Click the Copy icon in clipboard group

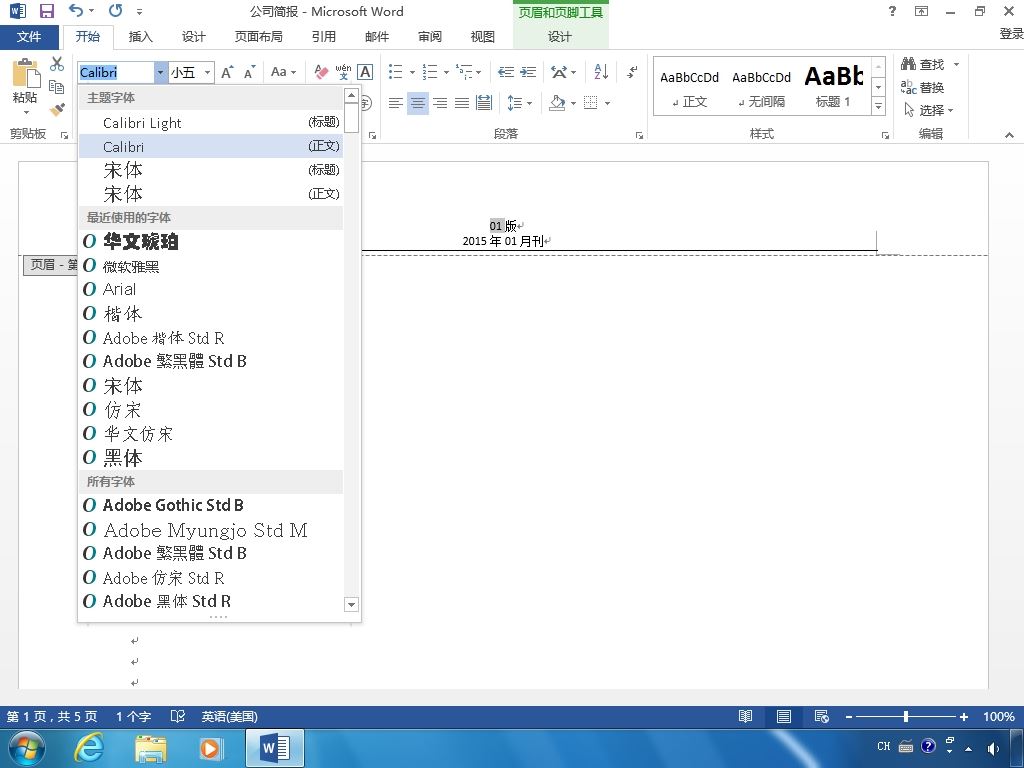(x=57, y=87)
